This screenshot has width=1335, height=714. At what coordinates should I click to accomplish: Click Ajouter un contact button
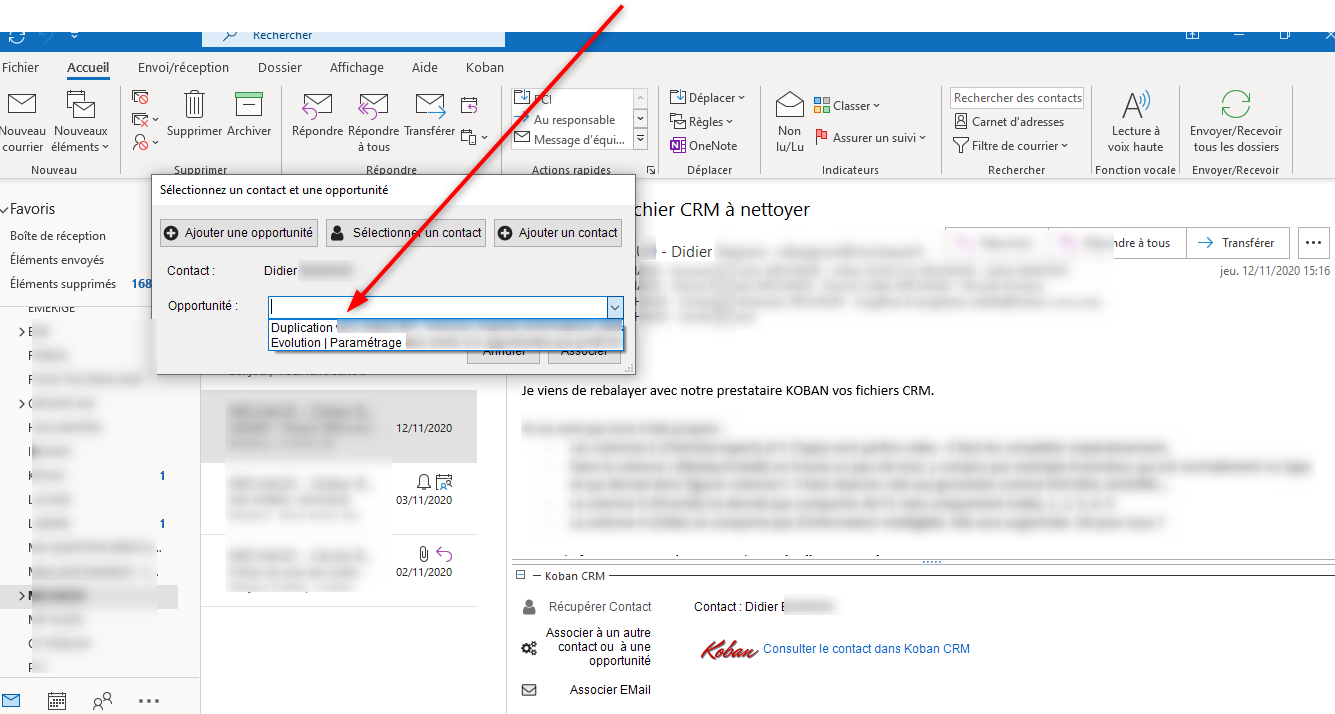coord(558,233)
